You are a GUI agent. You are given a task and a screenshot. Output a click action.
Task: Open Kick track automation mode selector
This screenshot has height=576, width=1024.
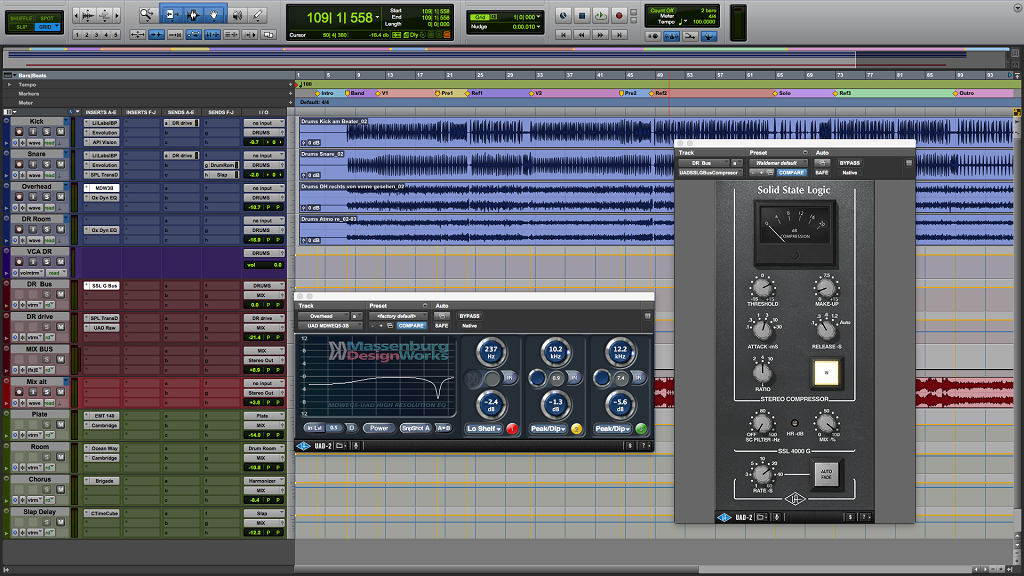click(50, 142)
